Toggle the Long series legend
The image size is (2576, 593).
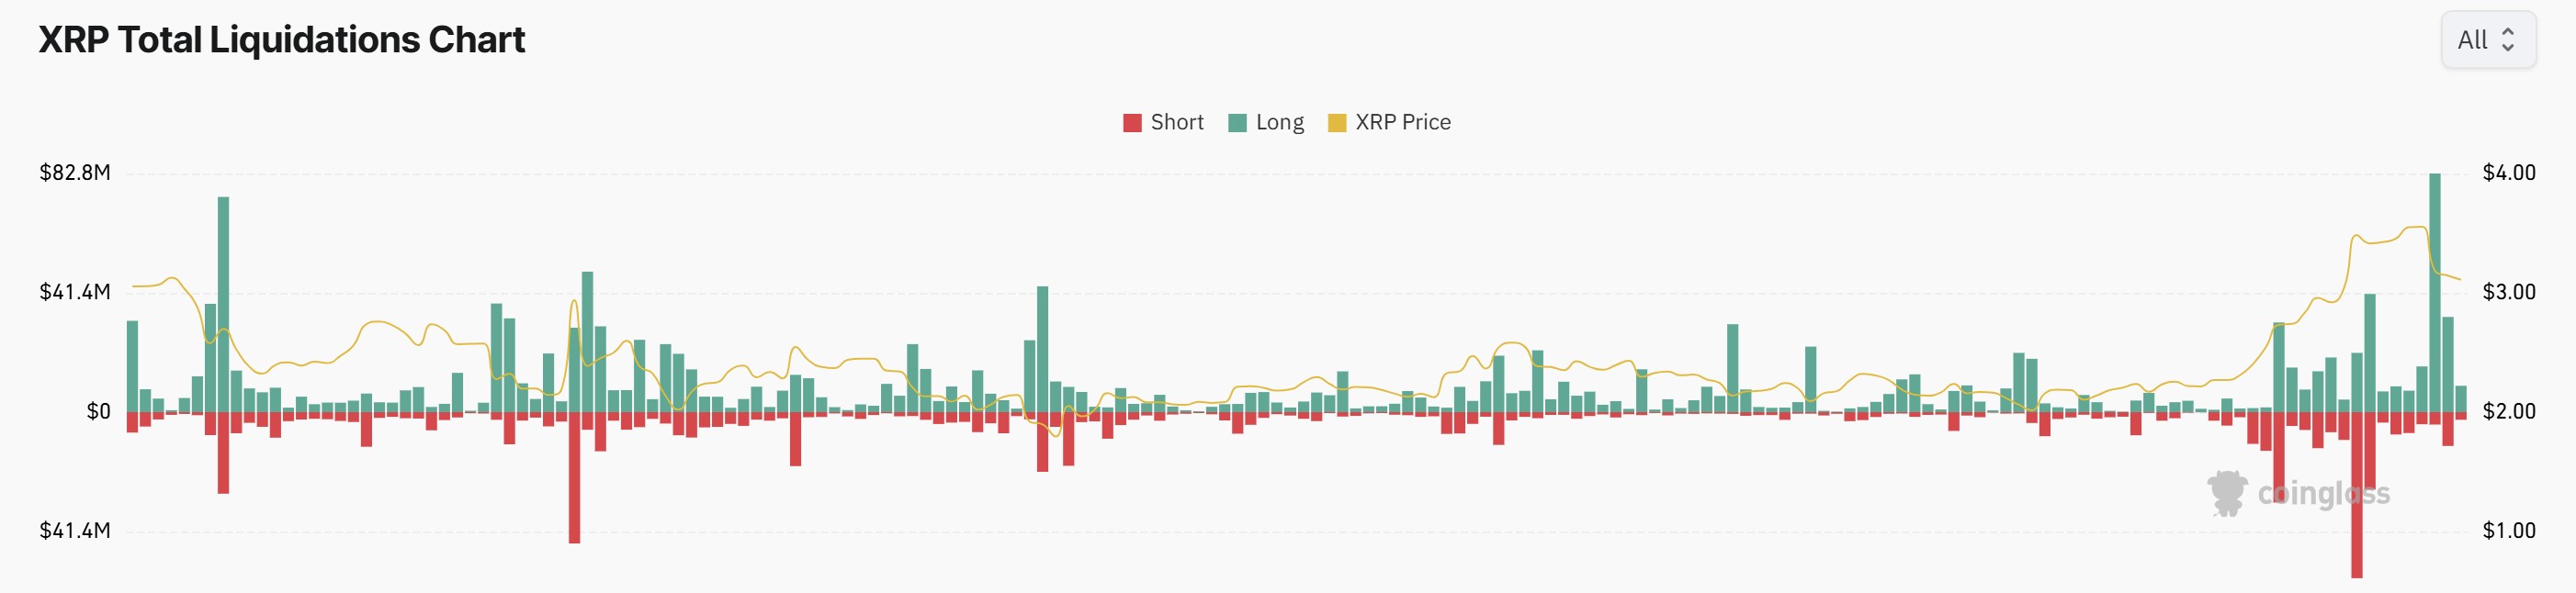point(1266,122)
